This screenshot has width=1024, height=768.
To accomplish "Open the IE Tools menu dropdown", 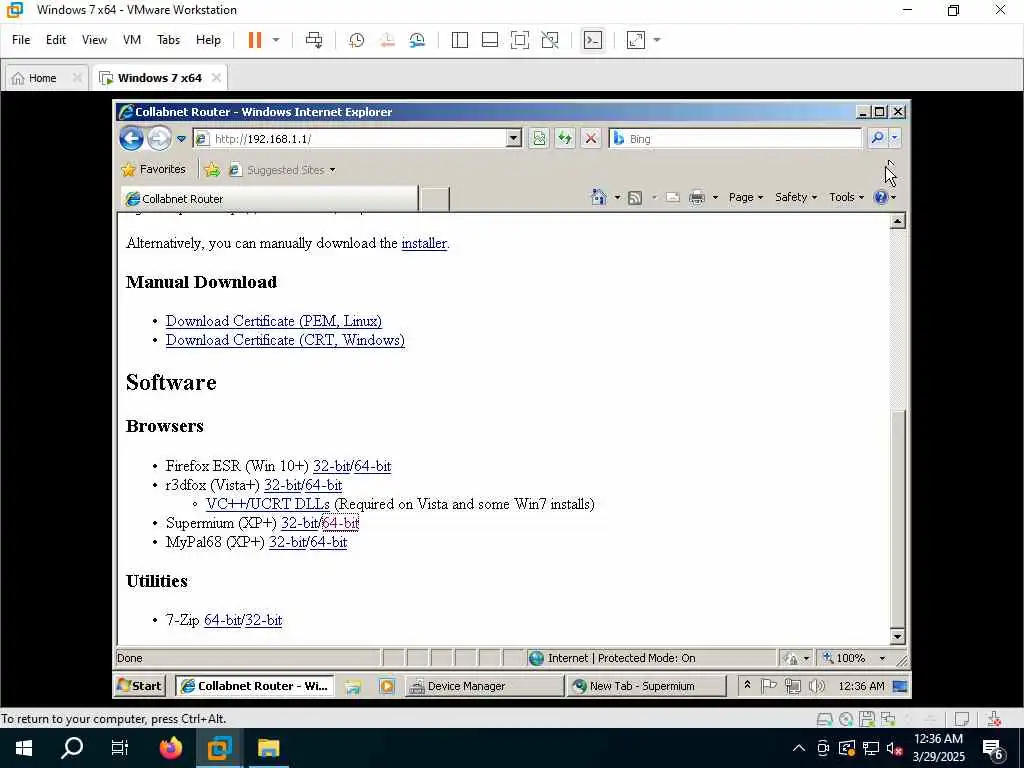I will [x=846, y=197].
